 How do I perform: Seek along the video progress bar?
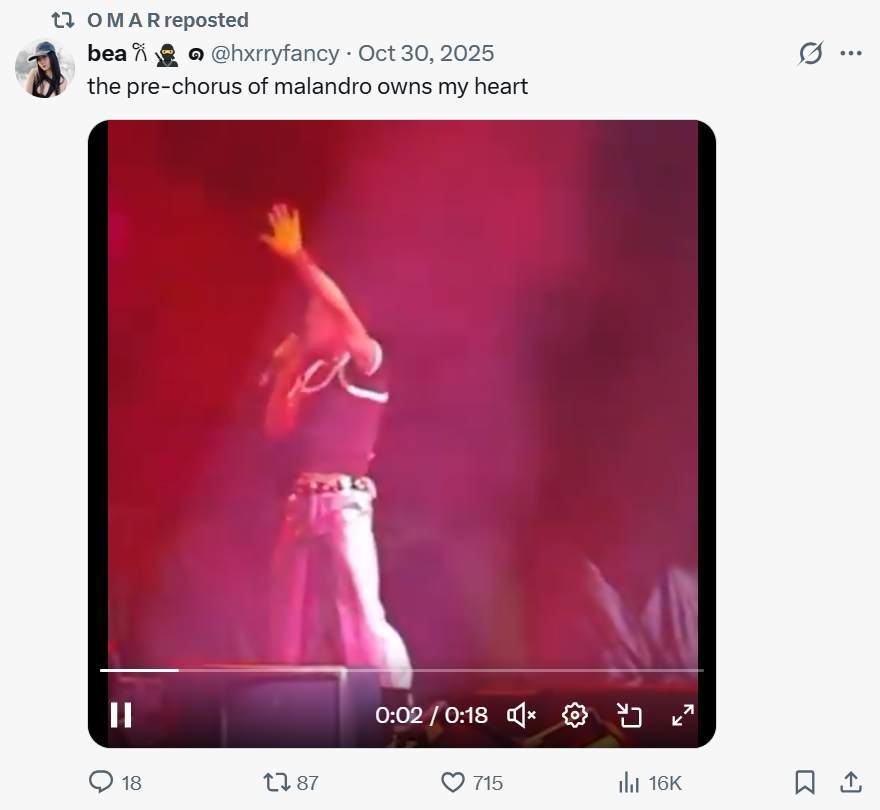(x=400, y=670)
